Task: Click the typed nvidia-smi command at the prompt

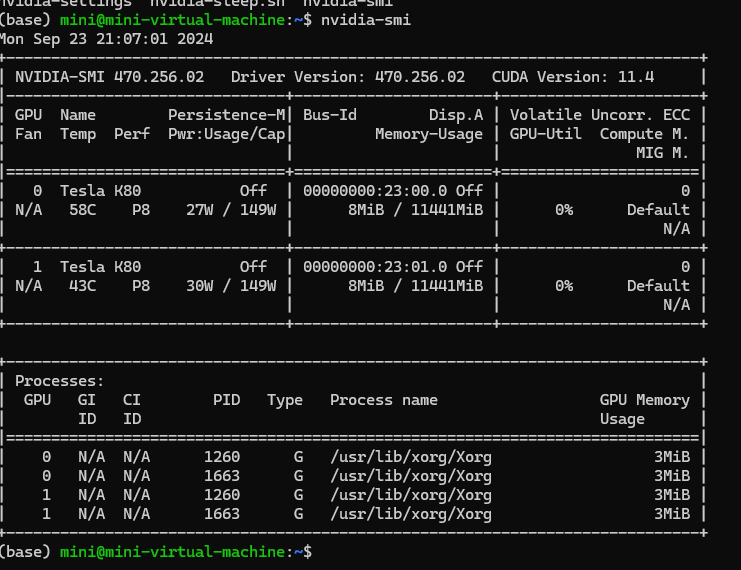Action: [x=366, y=20]
